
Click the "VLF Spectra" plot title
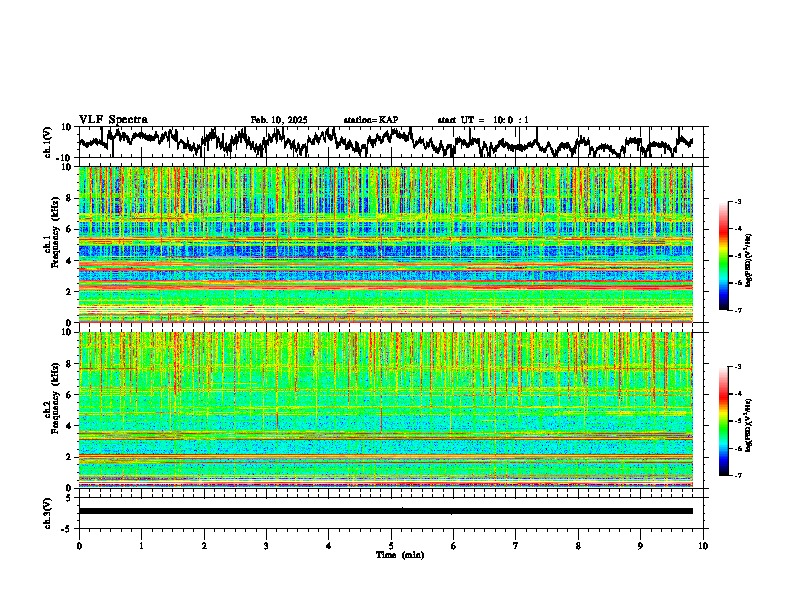113,120
